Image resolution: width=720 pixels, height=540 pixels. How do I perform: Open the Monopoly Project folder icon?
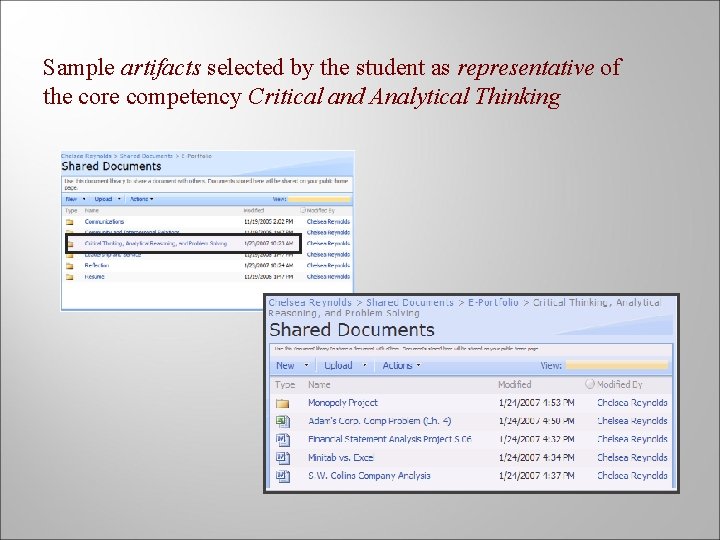pyautogui.click(x=282, y=404)
